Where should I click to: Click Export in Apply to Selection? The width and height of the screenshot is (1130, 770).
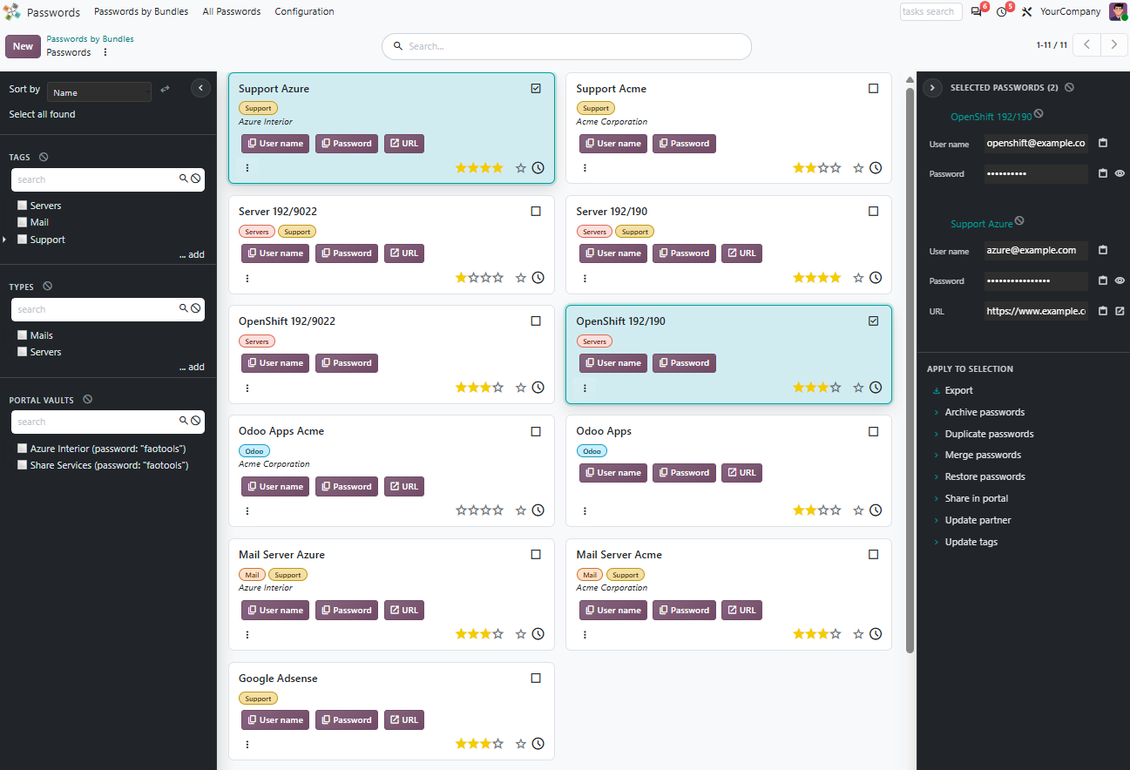(958, 390)
